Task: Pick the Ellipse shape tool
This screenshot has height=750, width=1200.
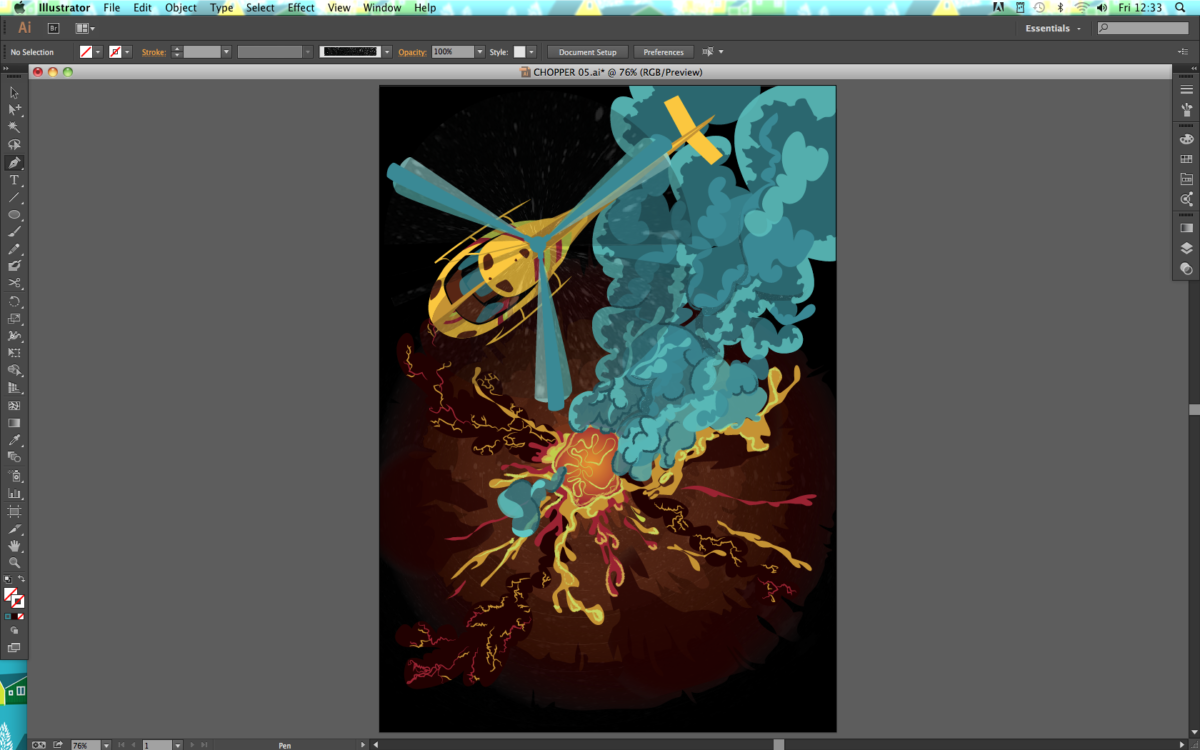Action: pyautogui.click(x=14, y=215)
